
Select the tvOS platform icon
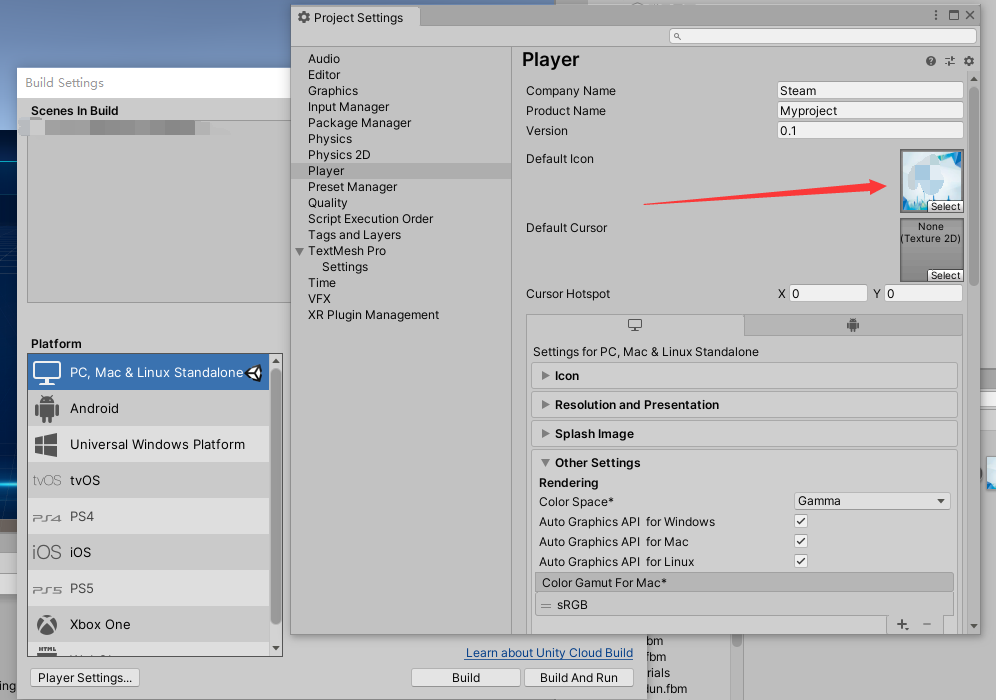[47, 480]
